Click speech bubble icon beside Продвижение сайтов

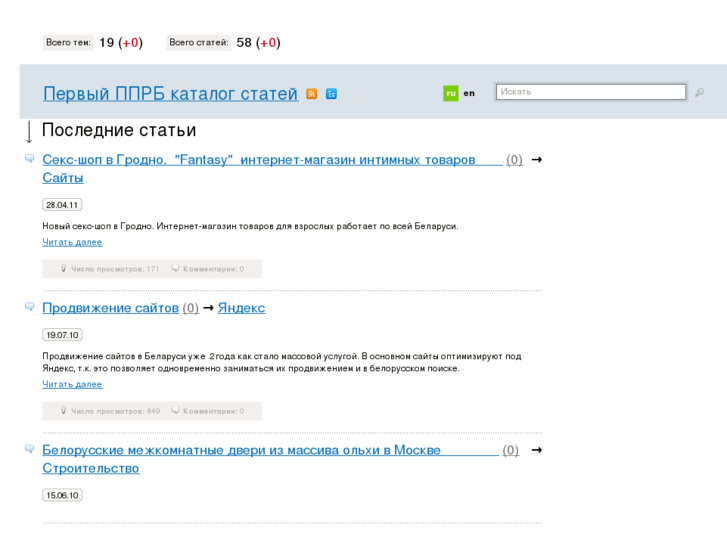coord(29,307)
